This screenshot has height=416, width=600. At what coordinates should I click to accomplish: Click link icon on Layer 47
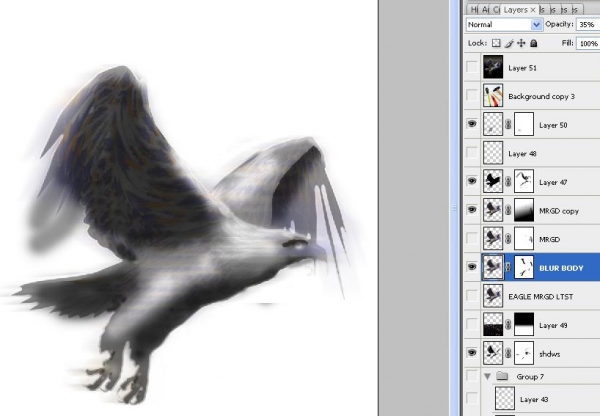[x=508, y=182]
